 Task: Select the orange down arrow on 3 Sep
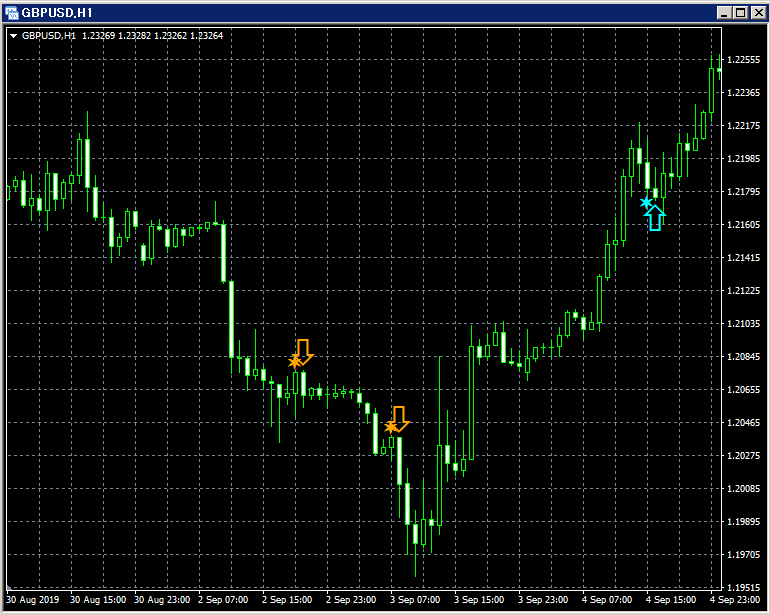click(x=399, y=419)
